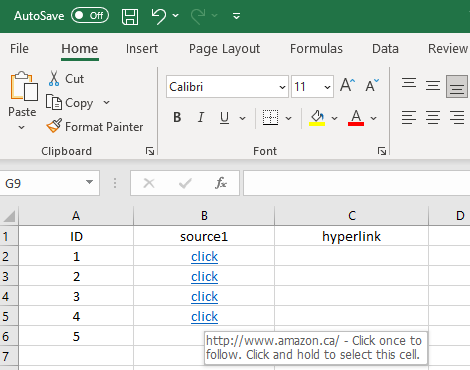The height and width of the screenshot is (370, 470).
Task: Confirm the entry with the checkmark
Action: (x=185, y=183)
